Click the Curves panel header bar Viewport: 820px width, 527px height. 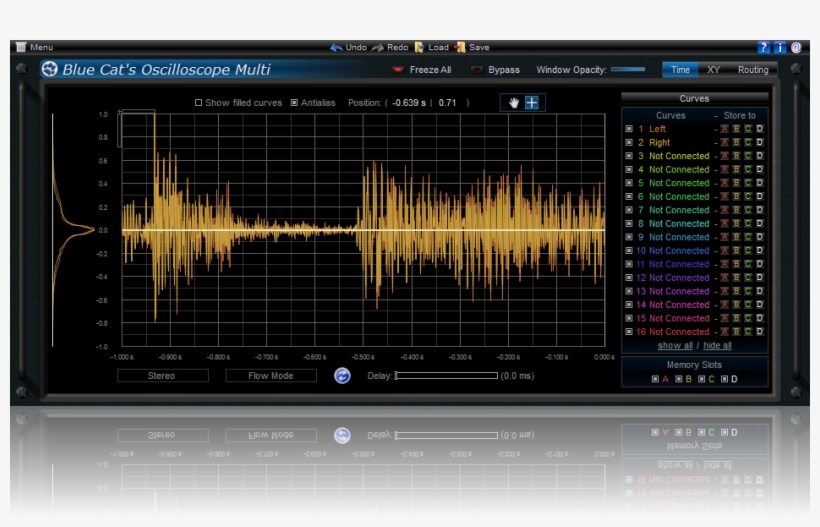(694, 98)
